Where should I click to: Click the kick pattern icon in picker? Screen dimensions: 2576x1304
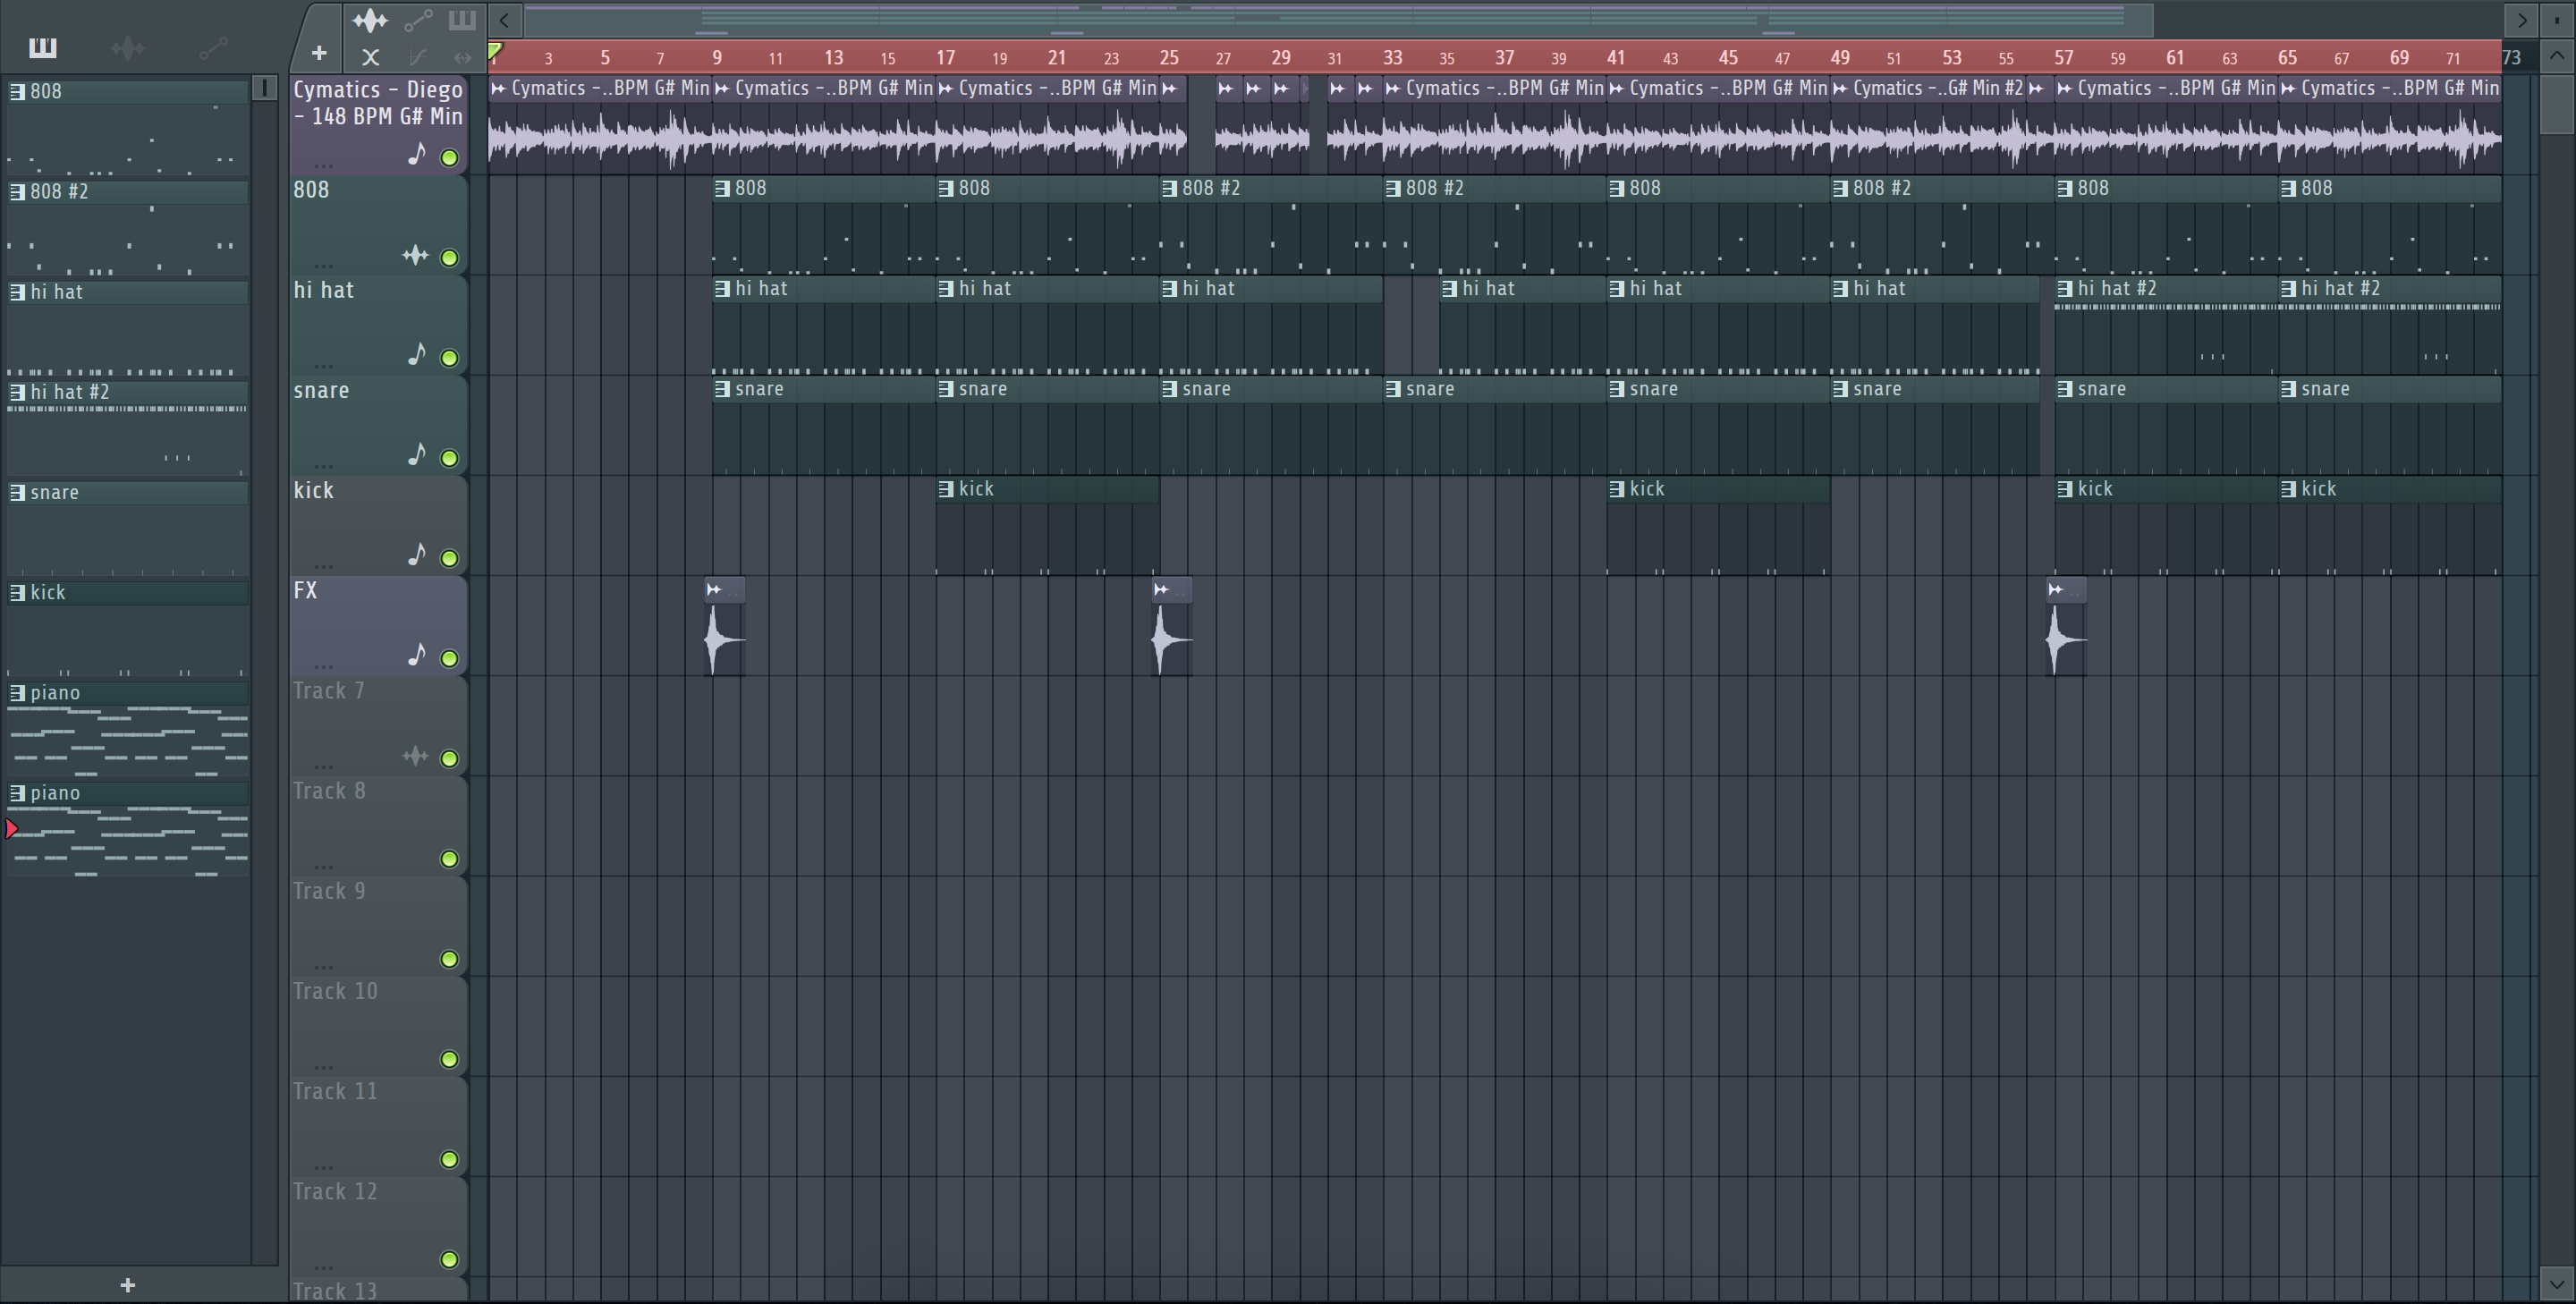click(17, 592)
